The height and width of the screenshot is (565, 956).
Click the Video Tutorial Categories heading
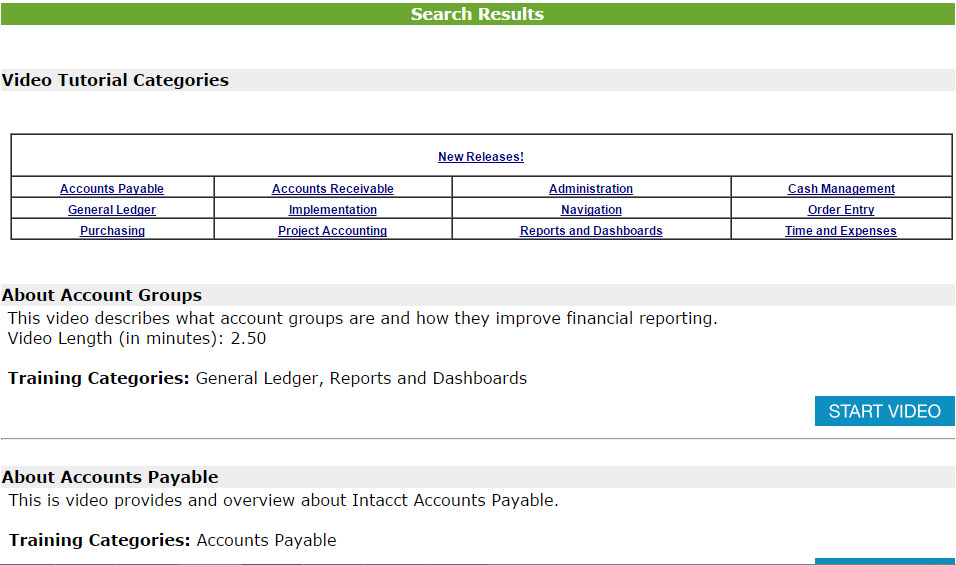point(115,80)
